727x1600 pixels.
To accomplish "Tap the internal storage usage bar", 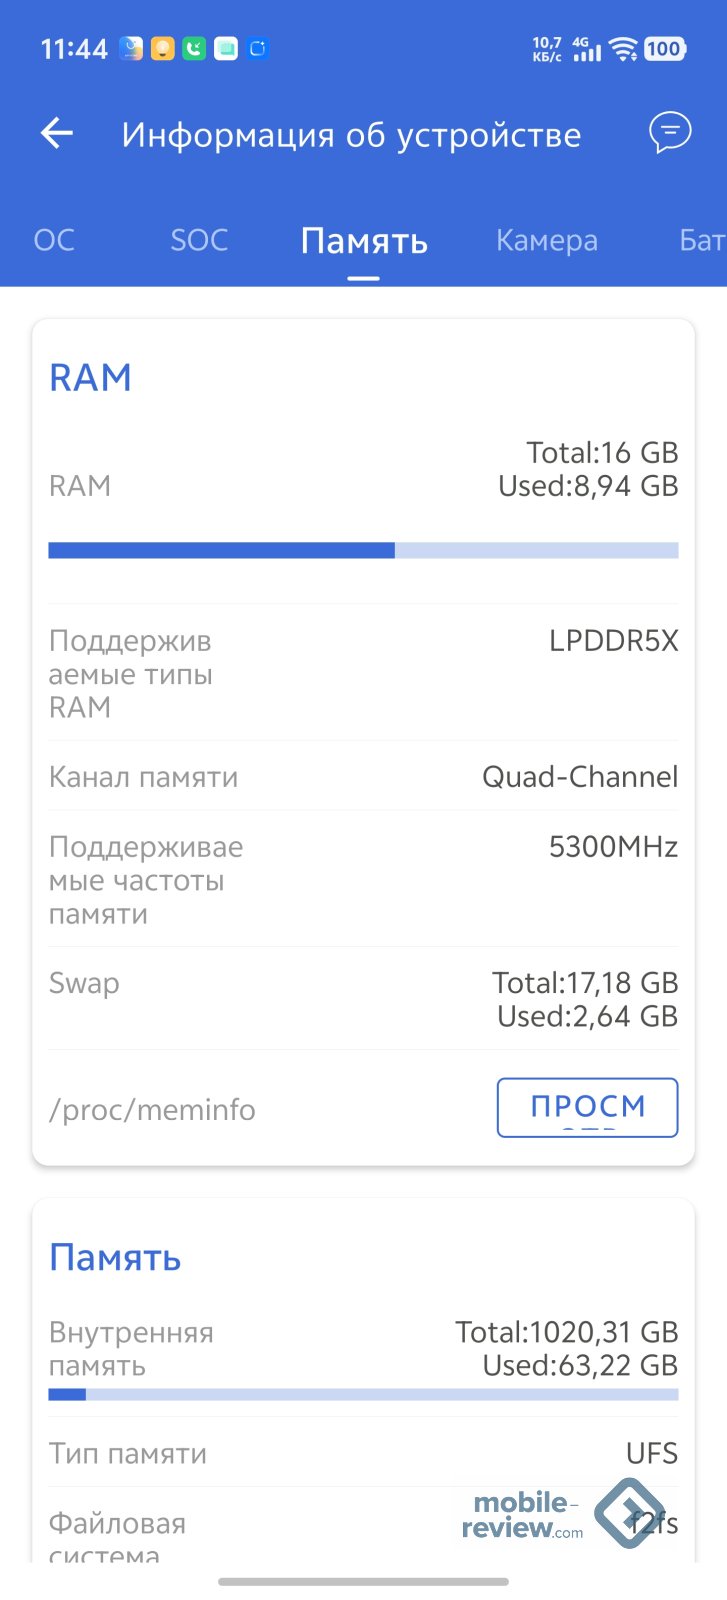I will 363,1395.
